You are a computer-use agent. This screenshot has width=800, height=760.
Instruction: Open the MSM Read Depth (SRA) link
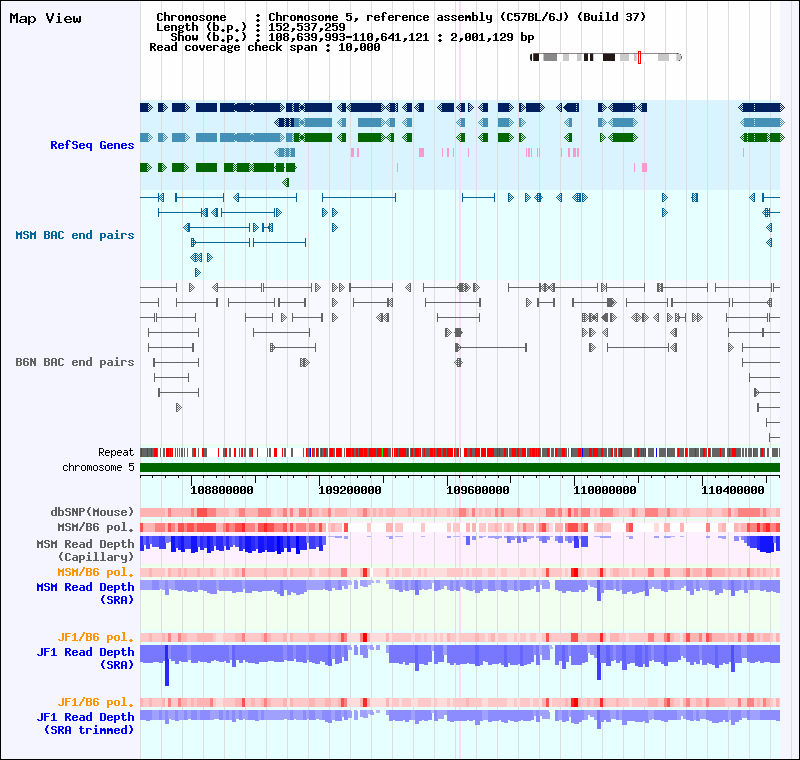85,593
